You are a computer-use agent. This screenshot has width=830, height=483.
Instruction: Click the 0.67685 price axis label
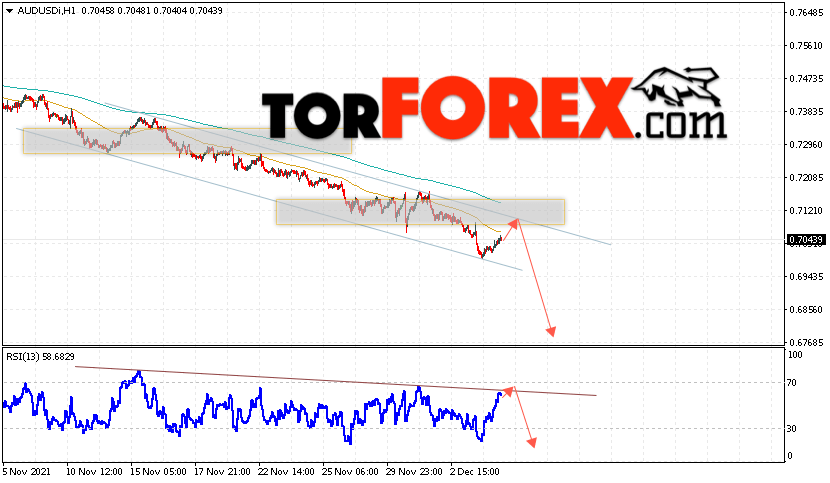pyautogui.click(x=806, y=343)
